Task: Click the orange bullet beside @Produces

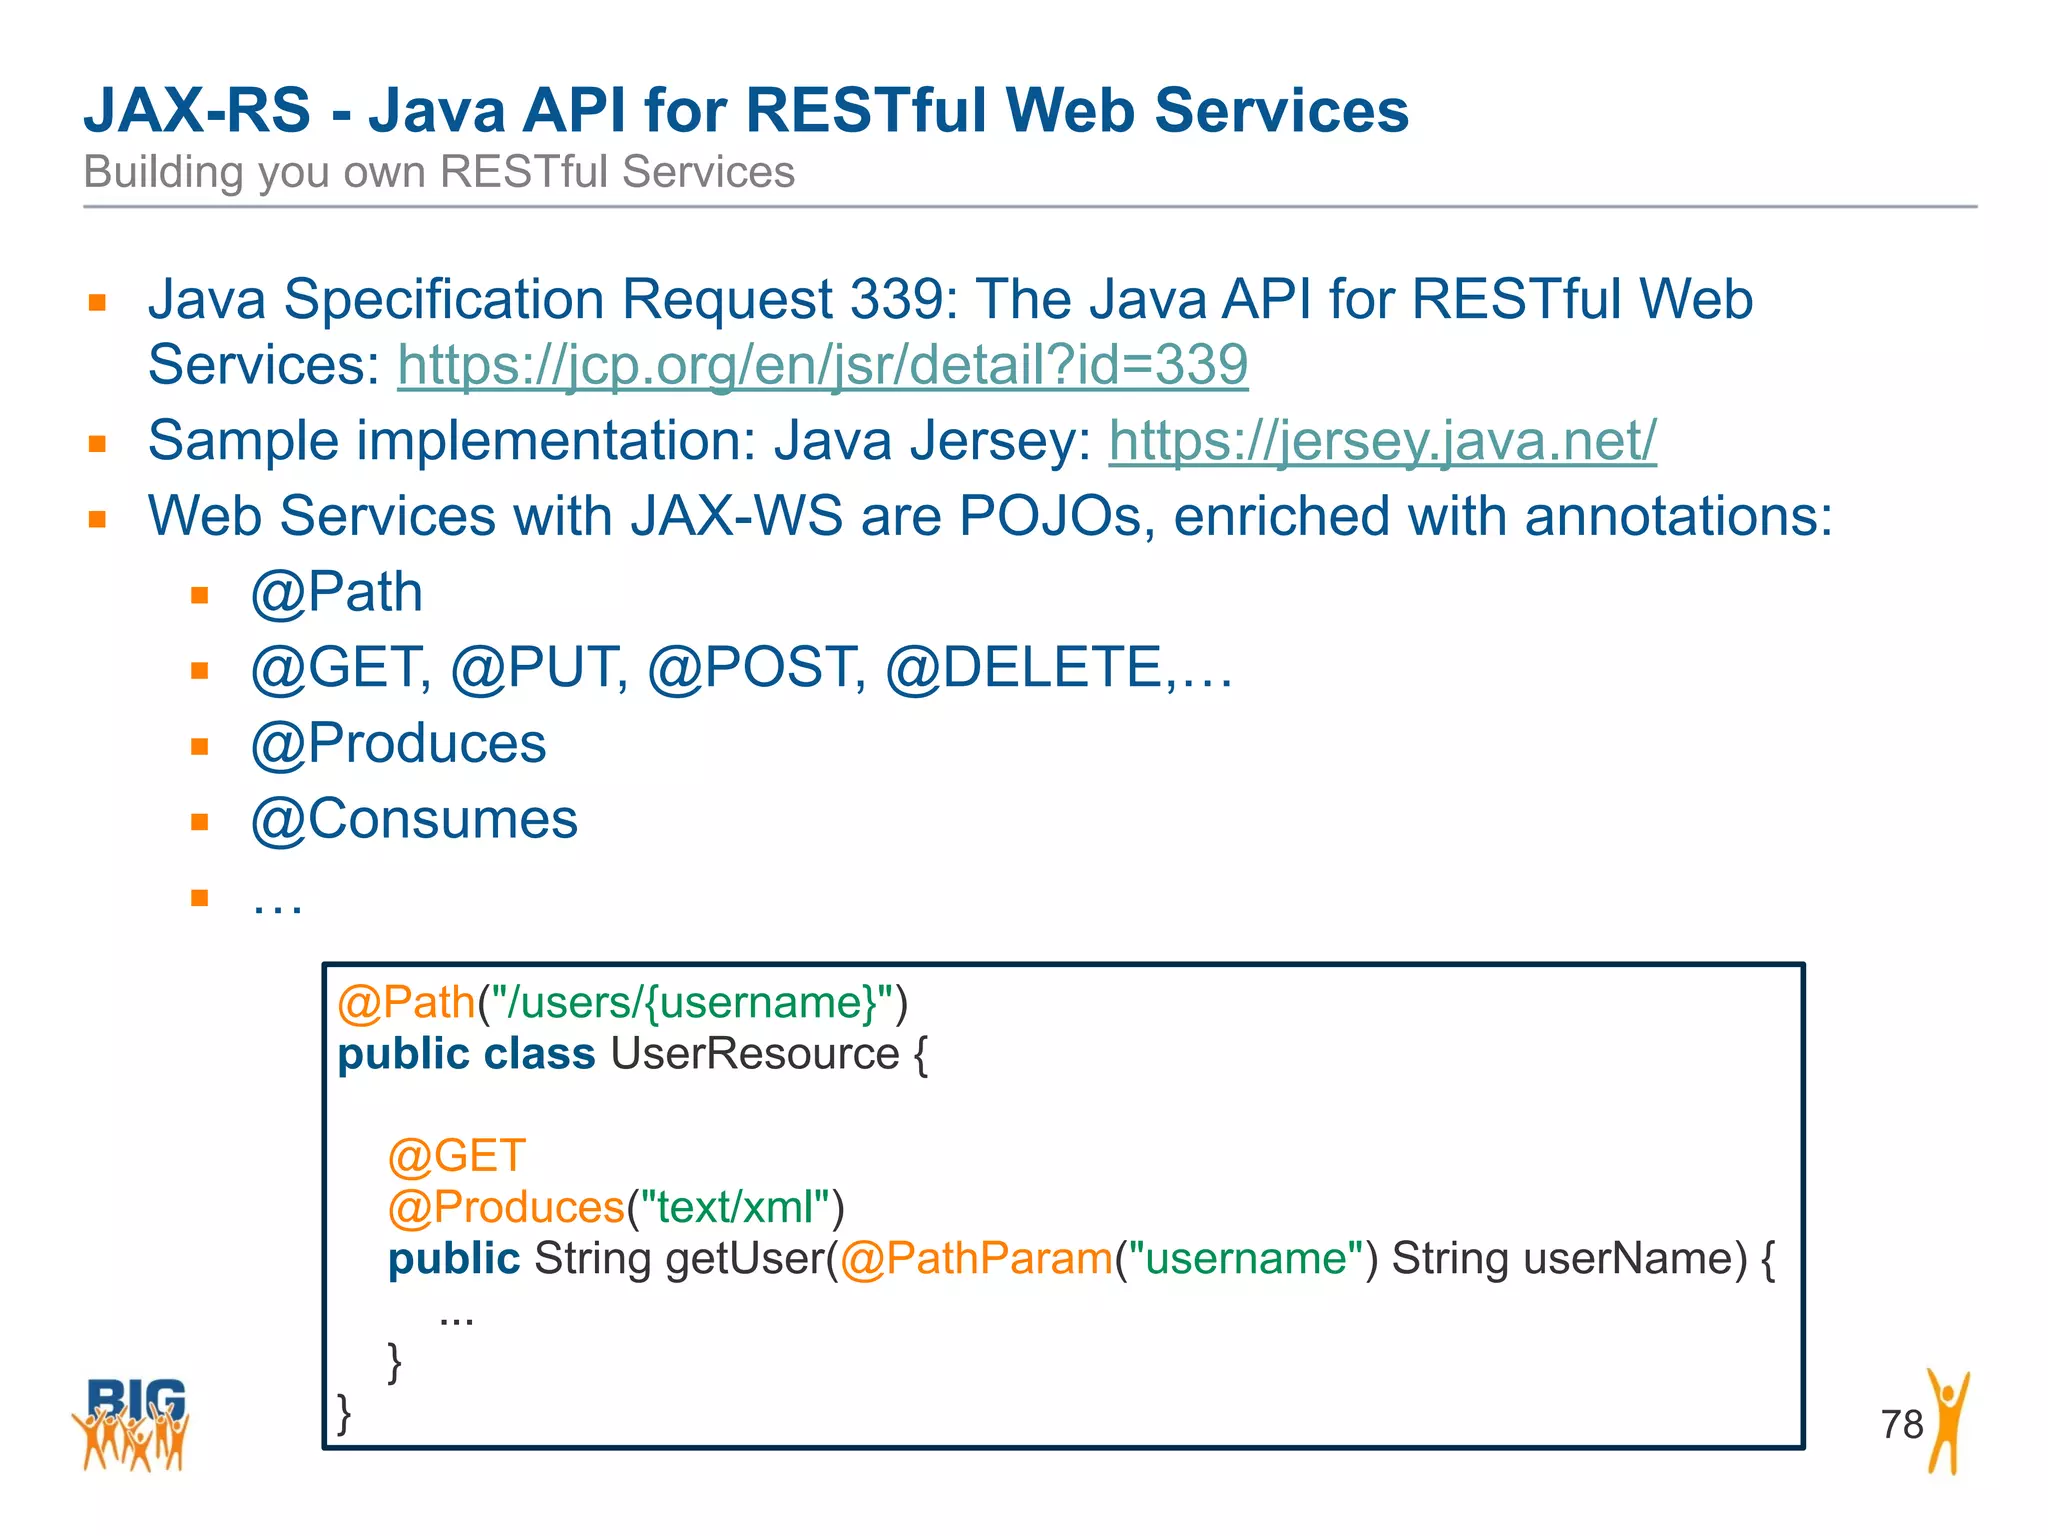Action: pos(200,747)
